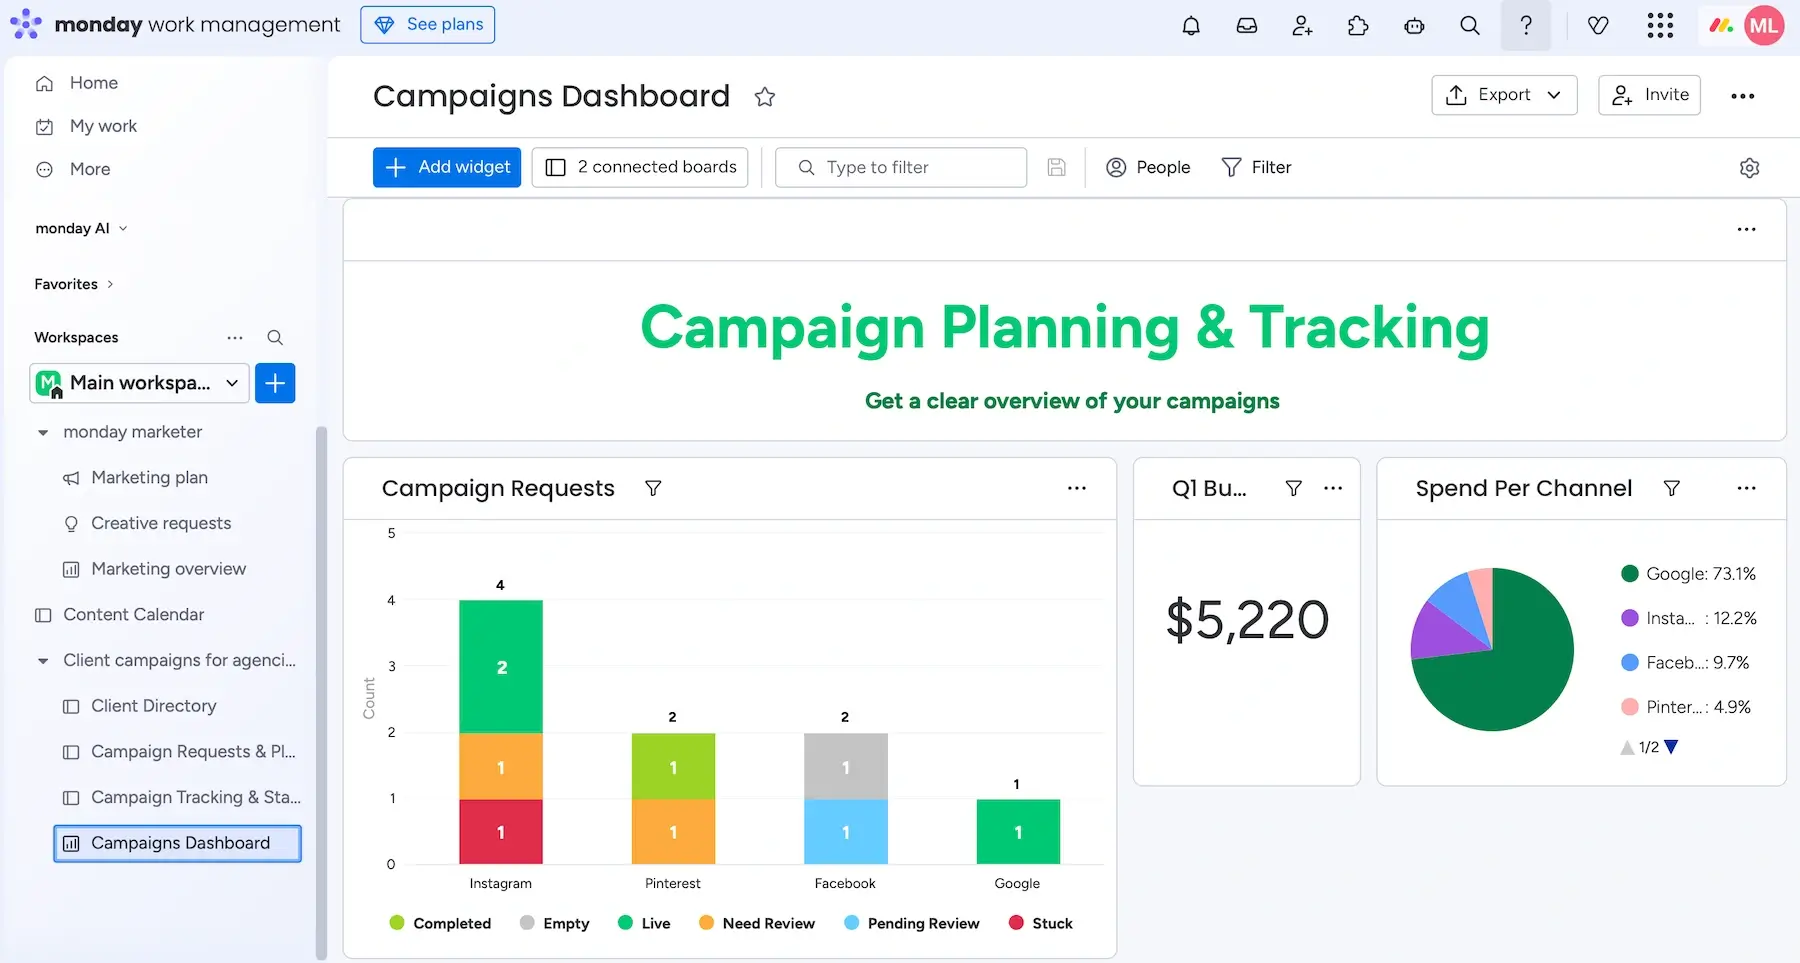This screenshot has width=1800, height=963.
Task: Open Q1 Budget widget three-dot menu
Action: tap(1333, 488)
